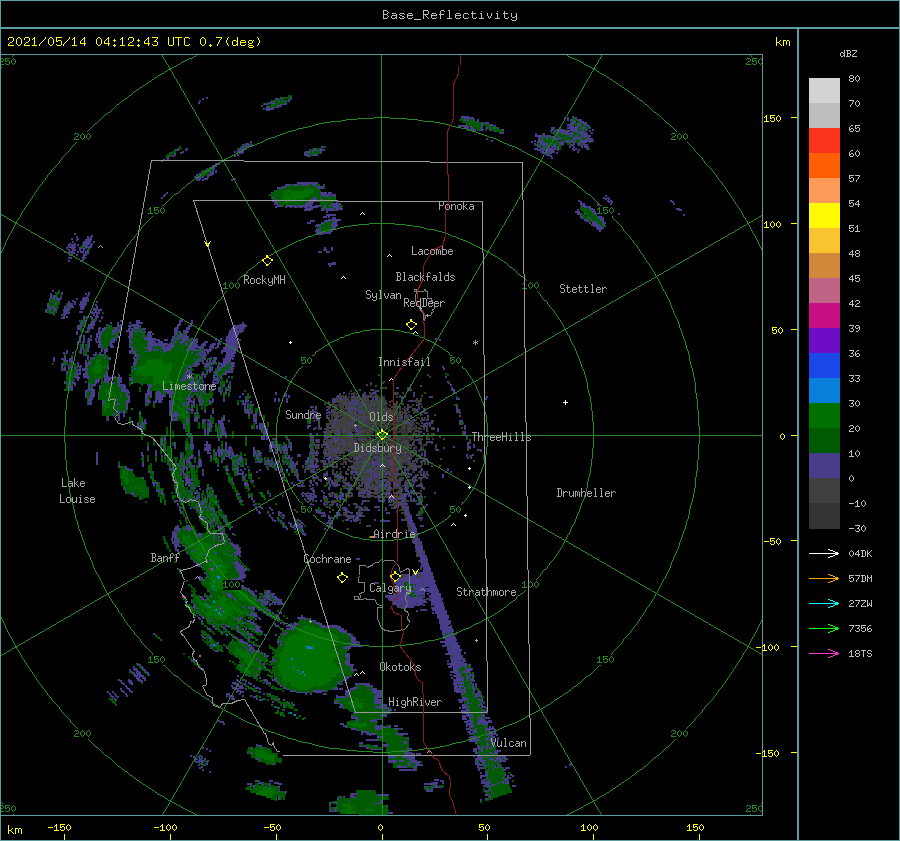Click the ThreeHills label
Viewport: 900px width, 841px height.
502,437
